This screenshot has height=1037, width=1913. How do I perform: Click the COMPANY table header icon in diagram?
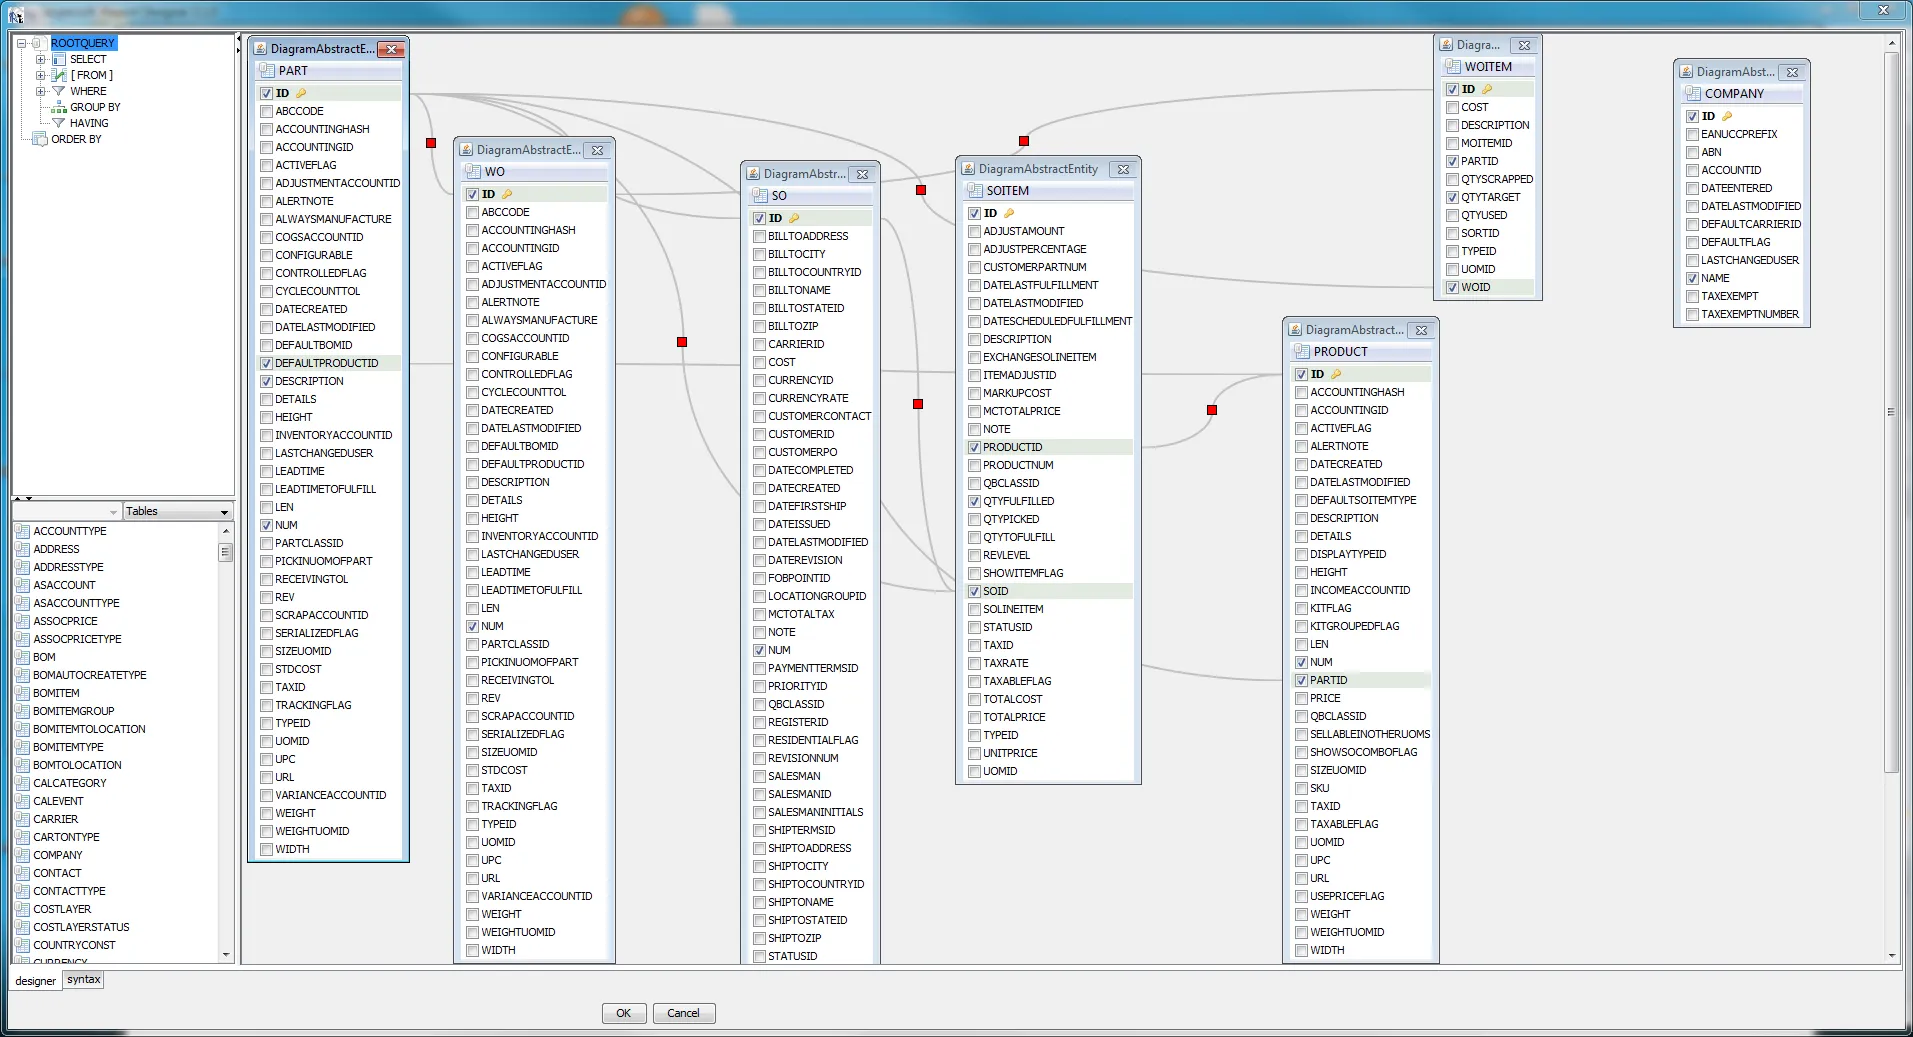1693,94
